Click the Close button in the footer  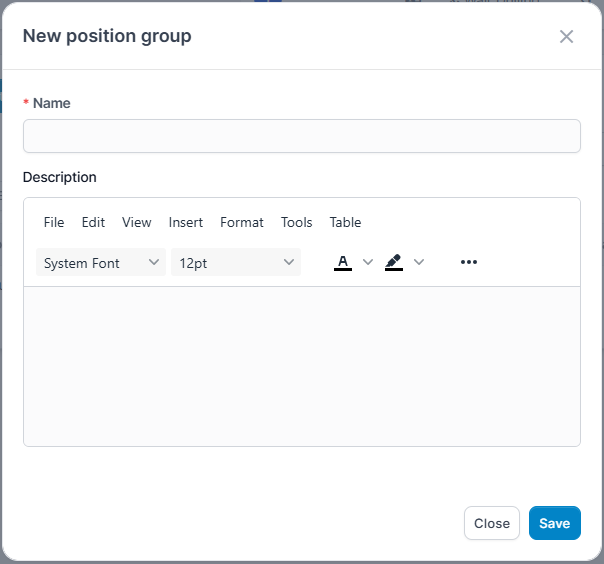tap(492, 523)
